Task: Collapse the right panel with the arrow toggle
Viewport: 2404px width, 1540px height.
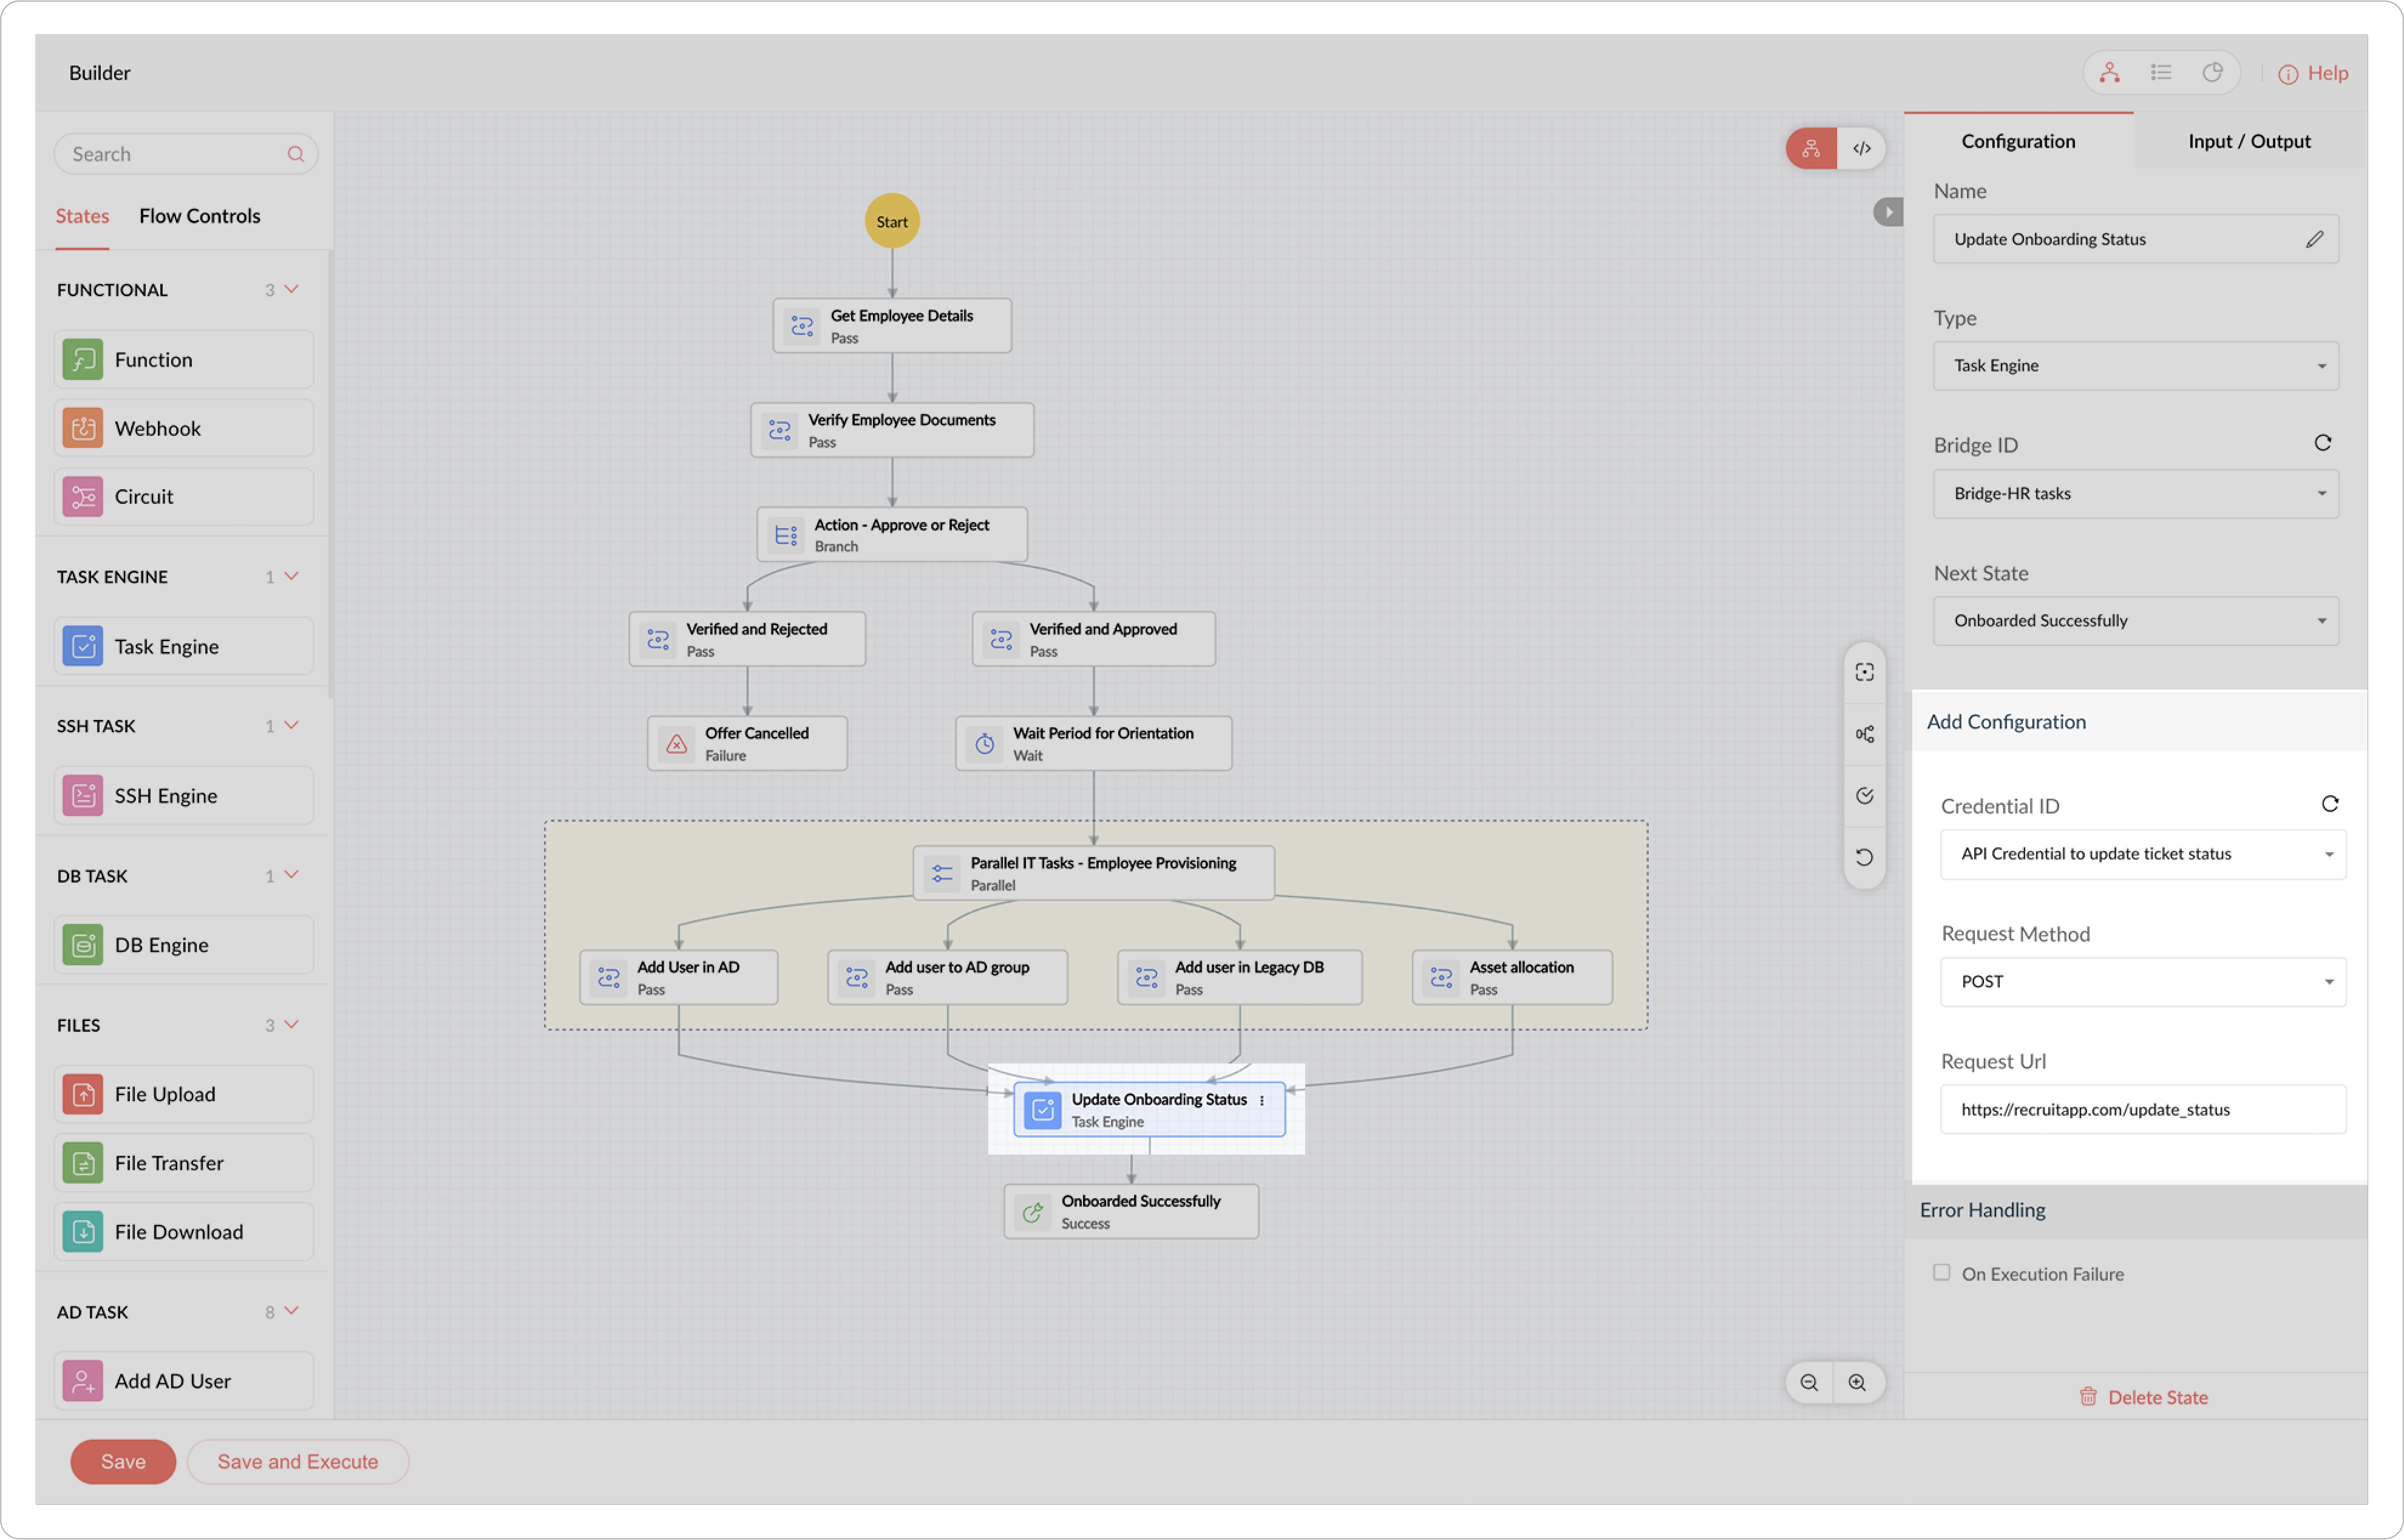Action: (1888, 212)
